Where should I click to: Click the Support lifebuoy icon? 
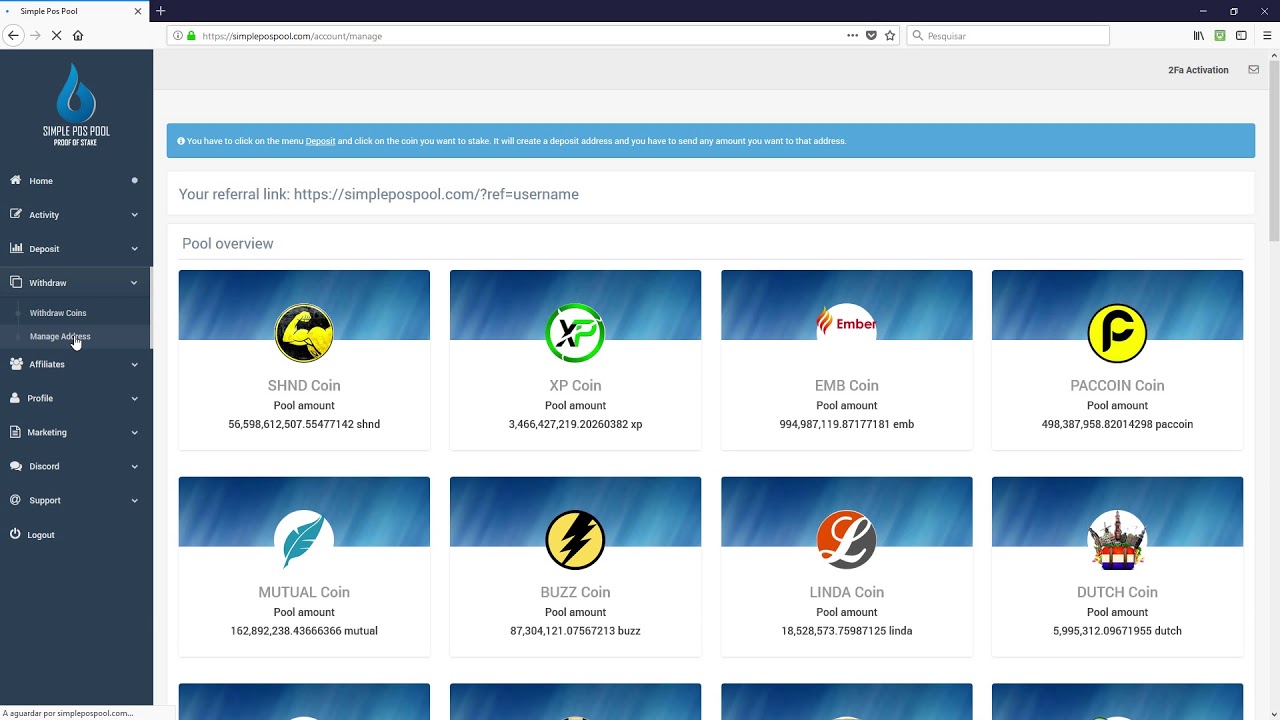tap(15, 500)
